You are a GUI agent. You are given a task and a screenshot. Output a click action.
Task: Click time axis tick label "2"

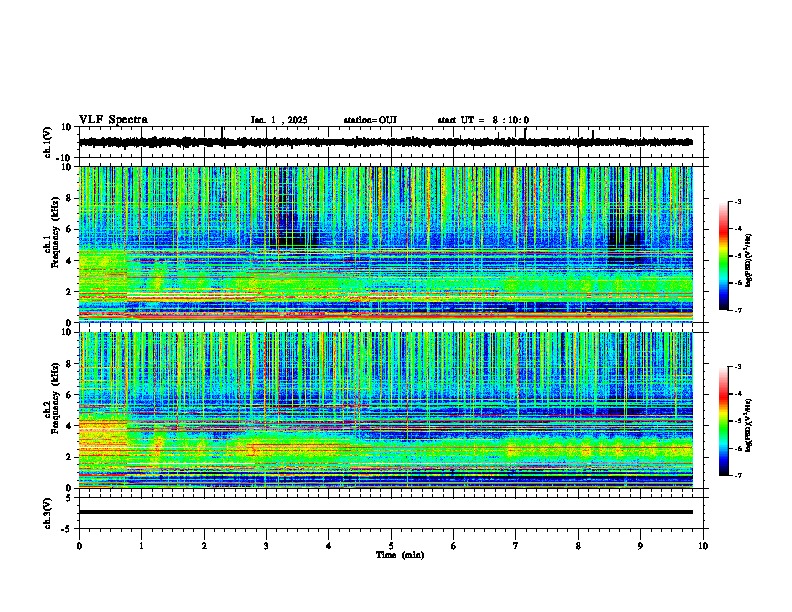coord(204,546)
